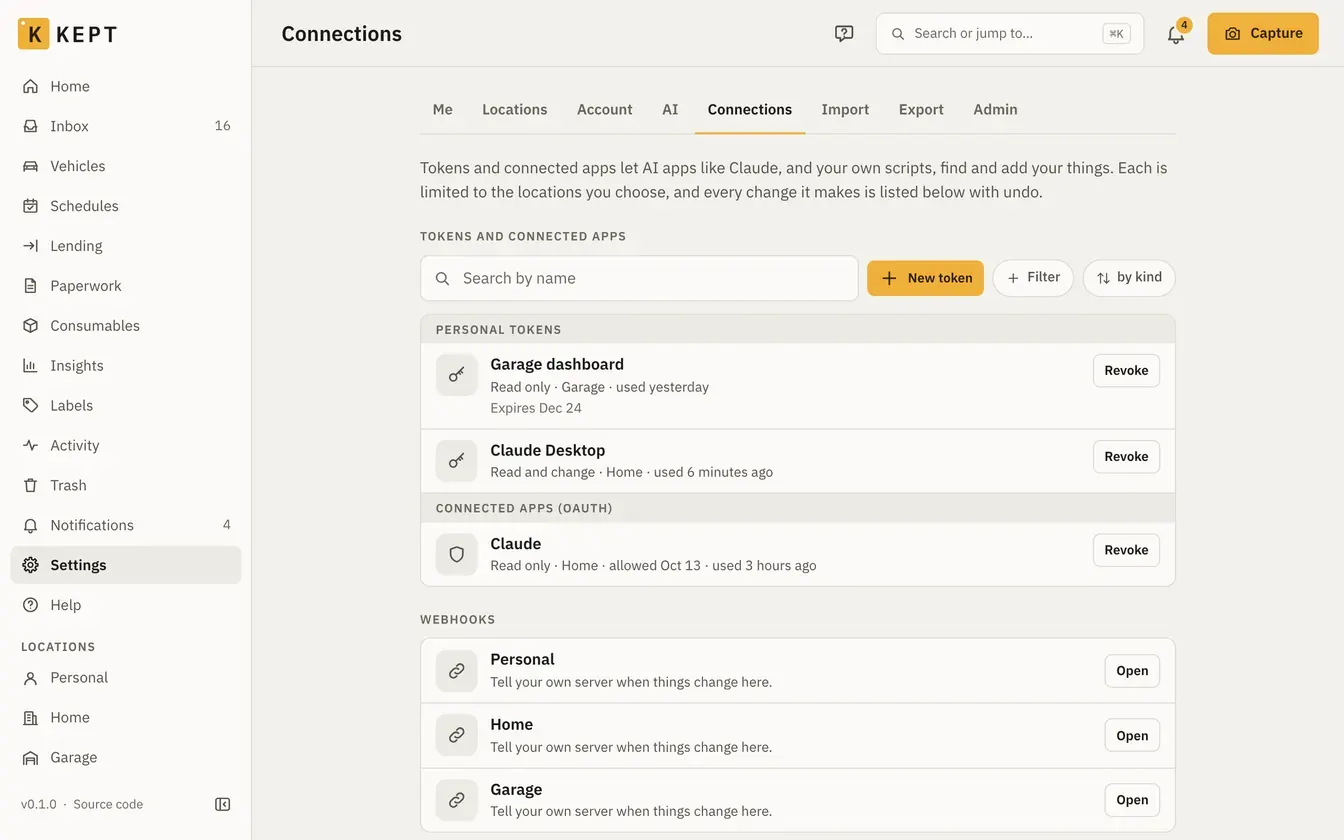
Task: Switch to the Import tab
Action: (845, 110)
